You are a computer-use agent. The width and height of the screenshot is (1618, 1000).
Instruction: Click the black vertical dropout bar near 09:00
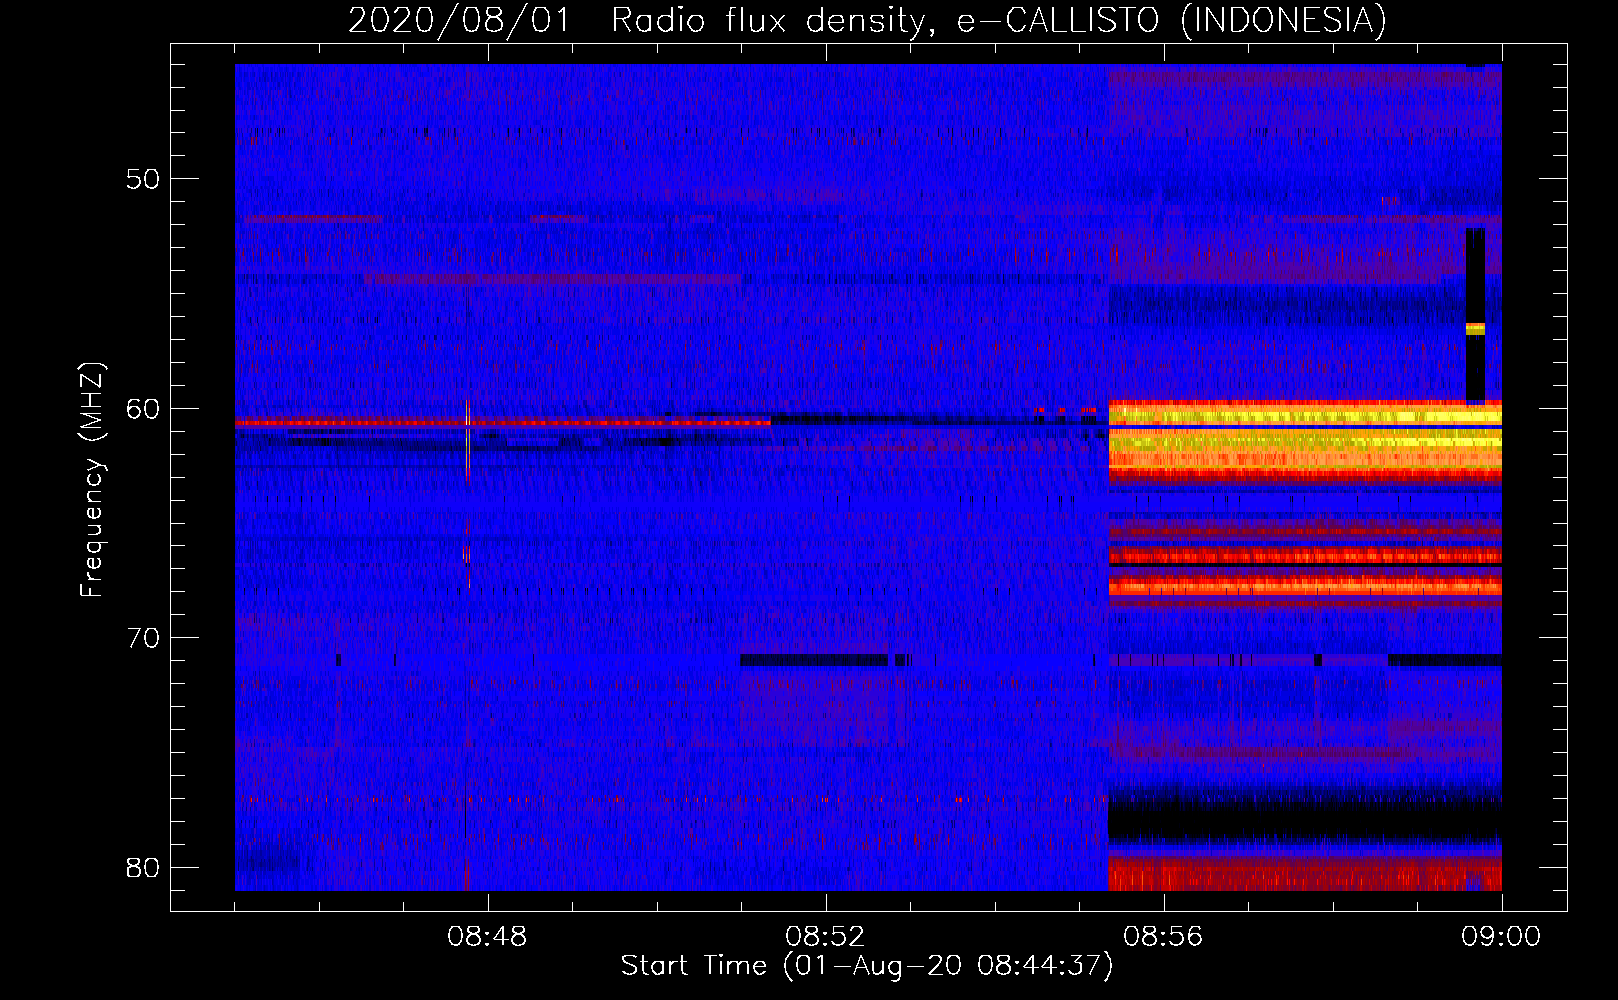pos(1475,315)
